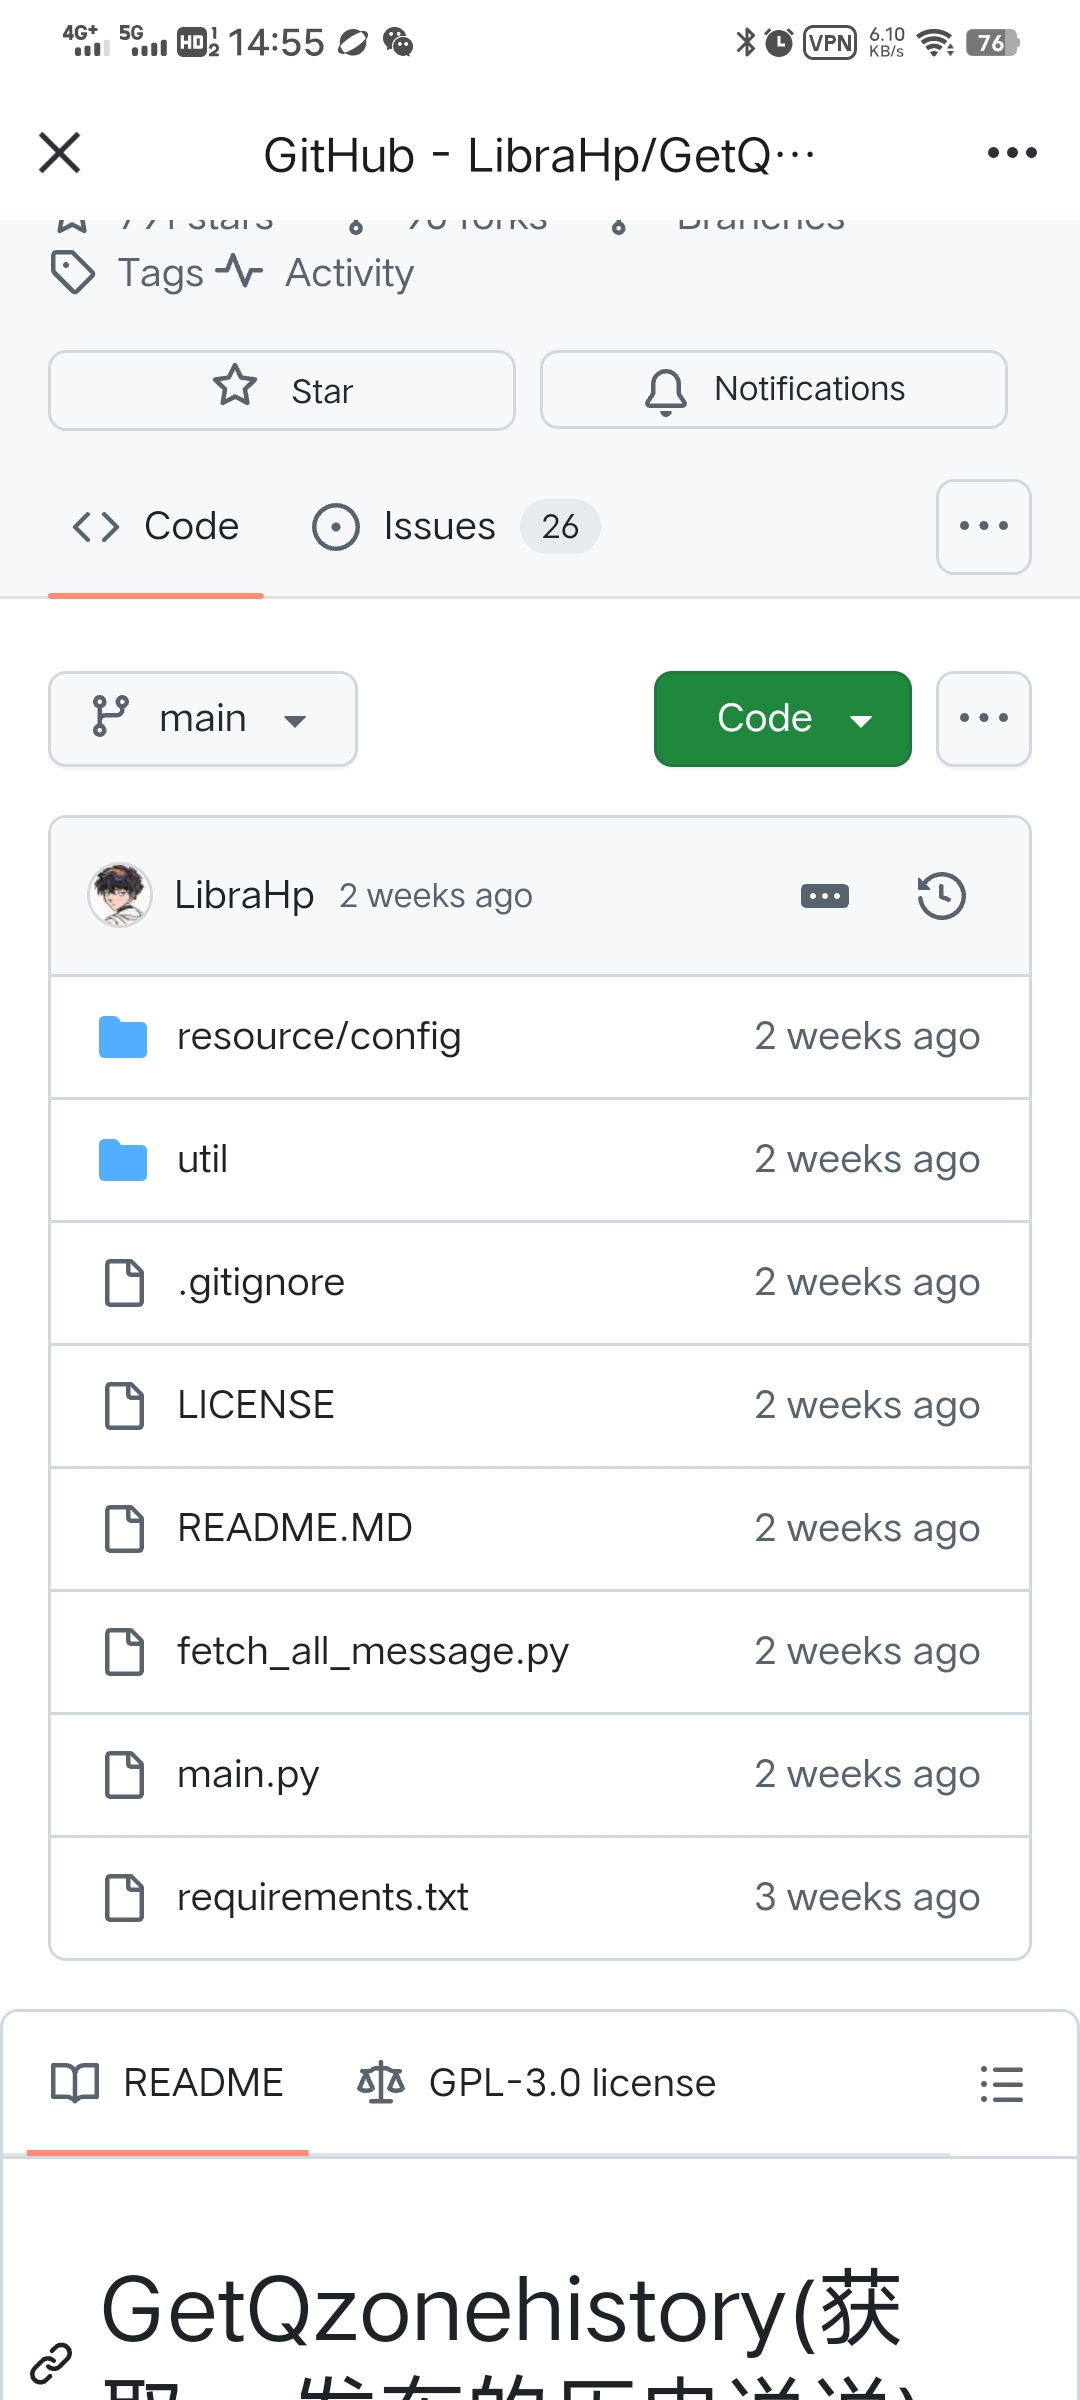Click the commit time next to LibraHp
1080x2400 pixels.
[x=436, y=896]
